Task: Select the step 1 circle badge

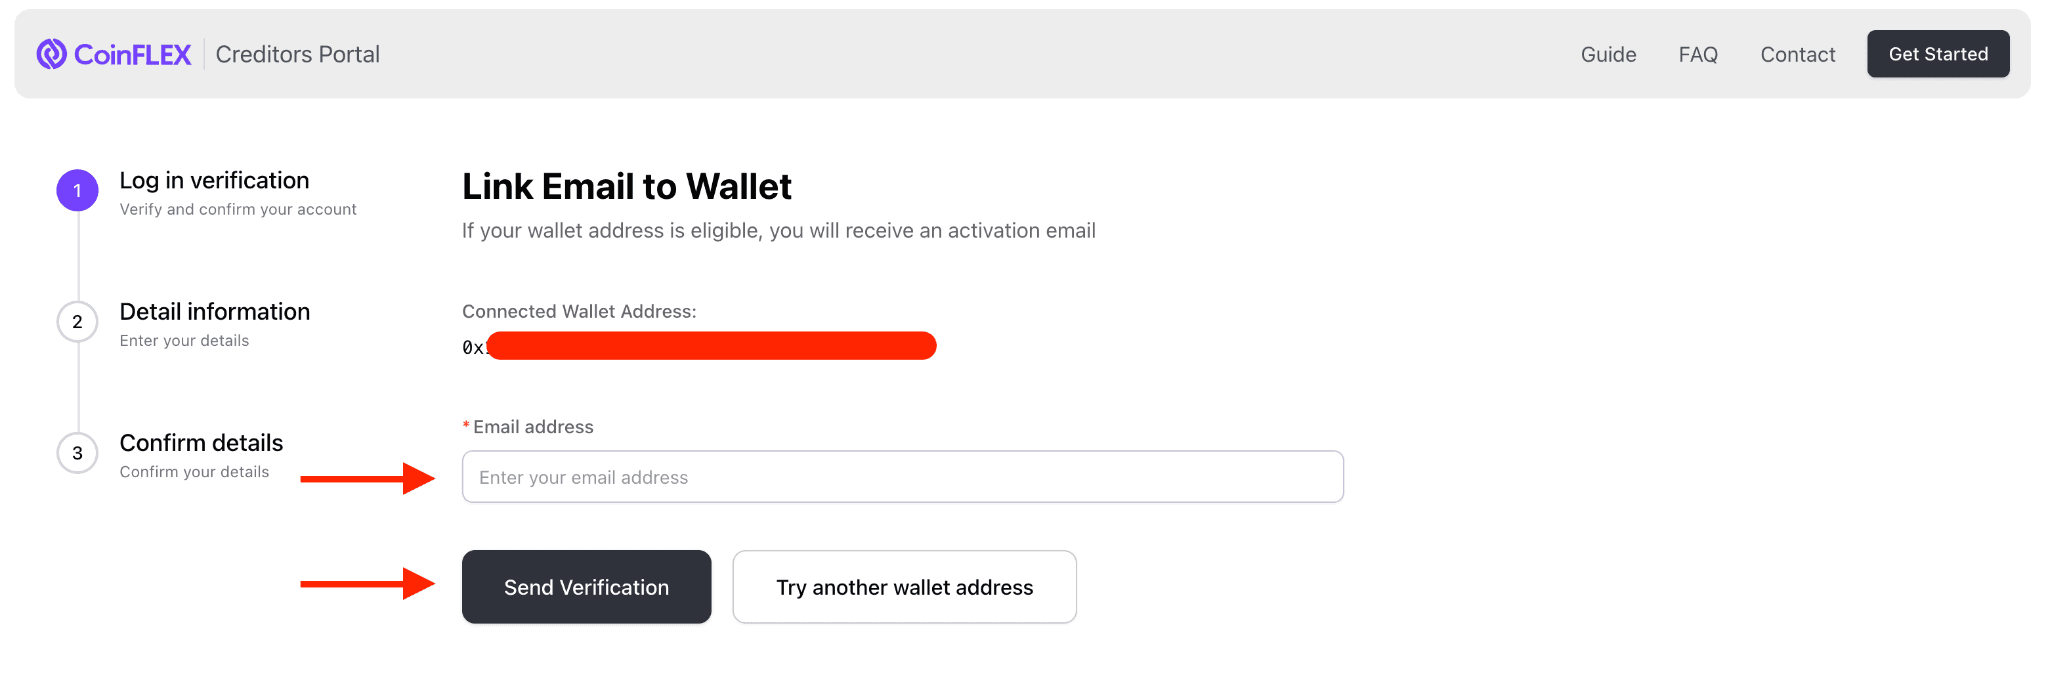Action: [x=77, y=190]
